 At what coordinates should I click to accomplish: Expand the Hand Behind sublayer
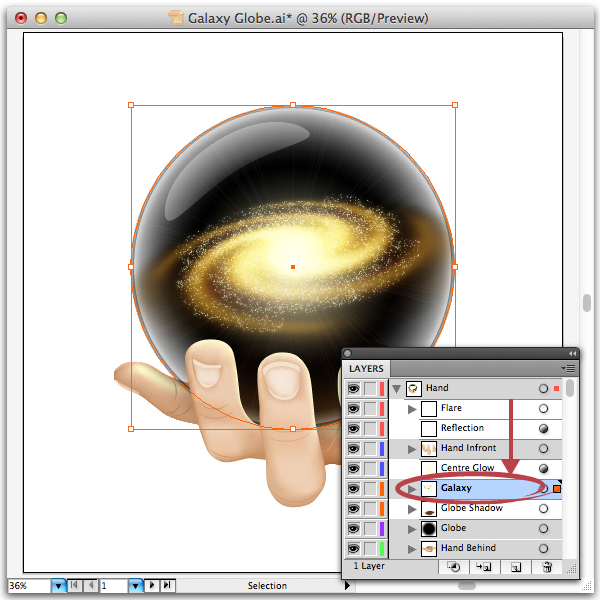point(412,549)
